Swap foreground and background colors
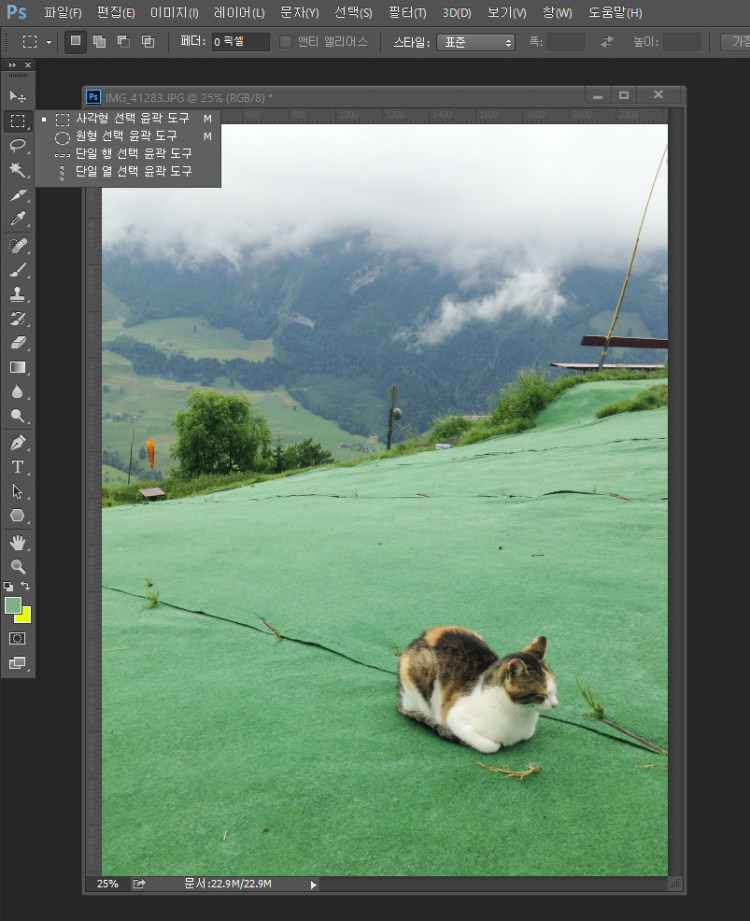The height and width of the screenshot is (921, 750). point(26,586)
